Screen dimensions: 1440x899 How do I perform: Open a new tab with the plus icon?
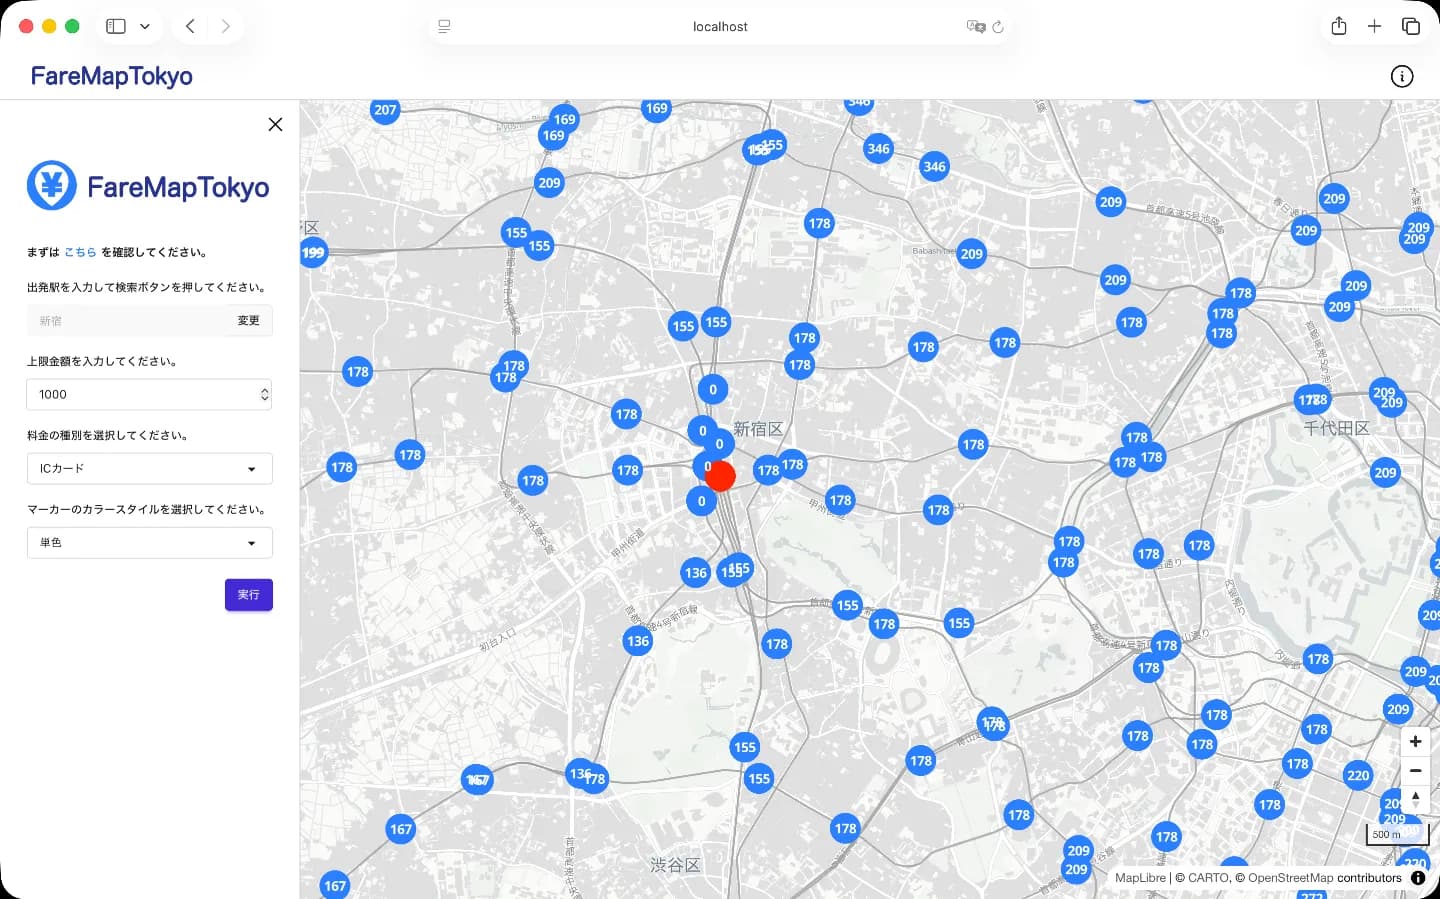1375,26
